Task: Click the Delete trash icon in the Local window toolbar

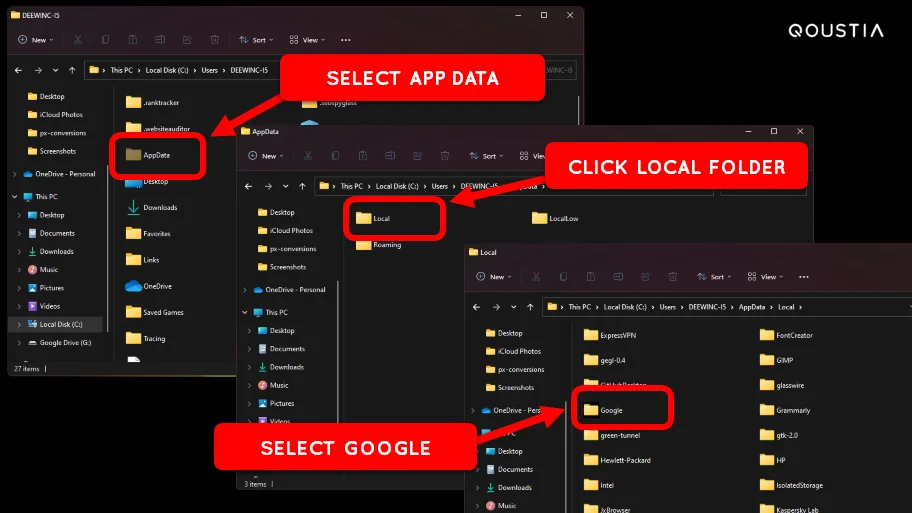Action: click(673, 277)
